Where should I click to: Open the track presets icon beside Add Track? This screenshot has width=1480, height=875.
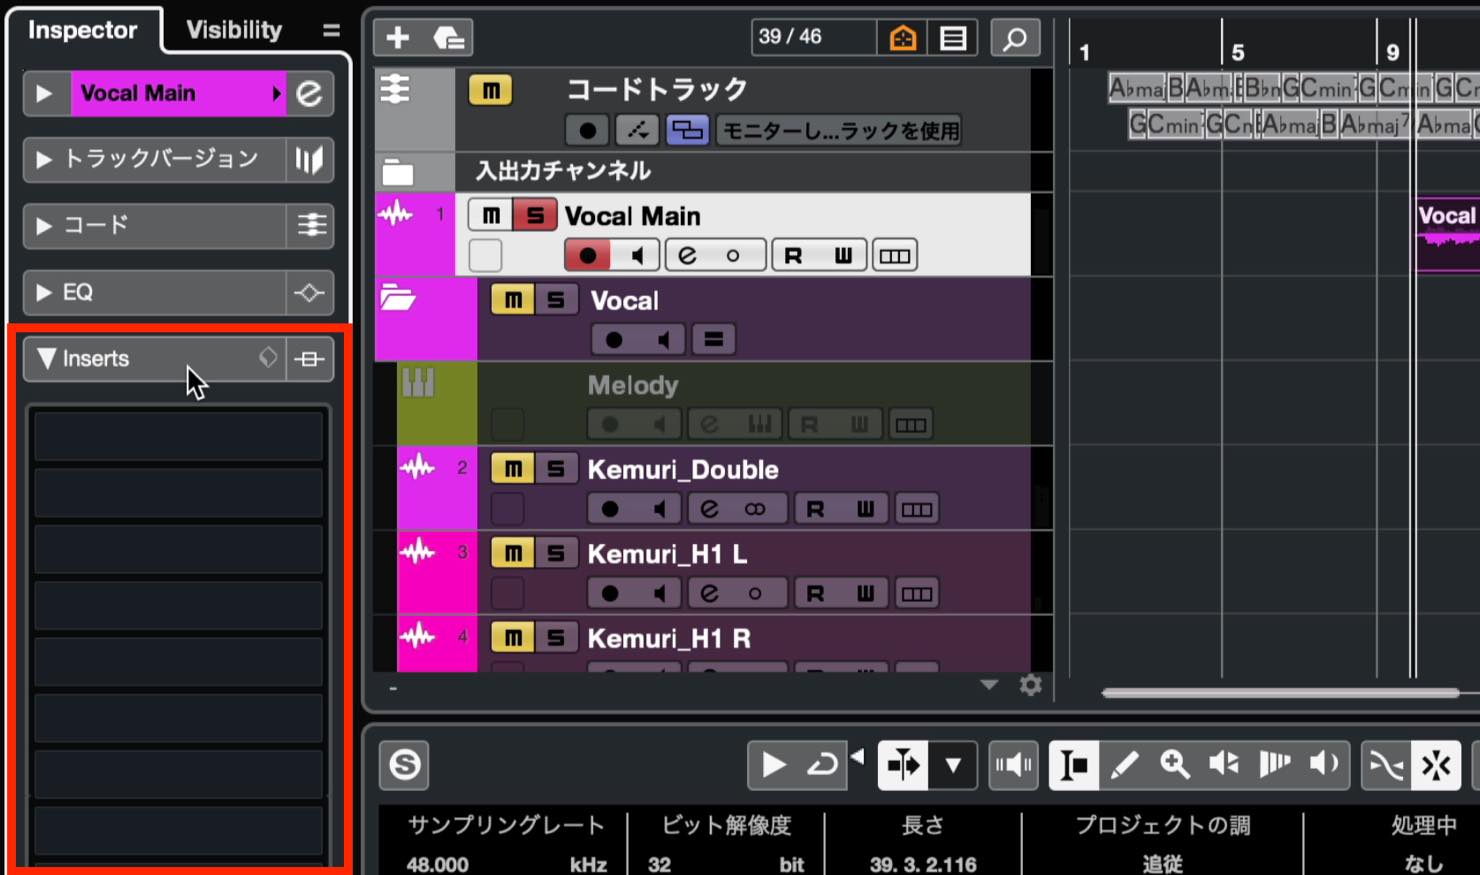tap(449, 38)
